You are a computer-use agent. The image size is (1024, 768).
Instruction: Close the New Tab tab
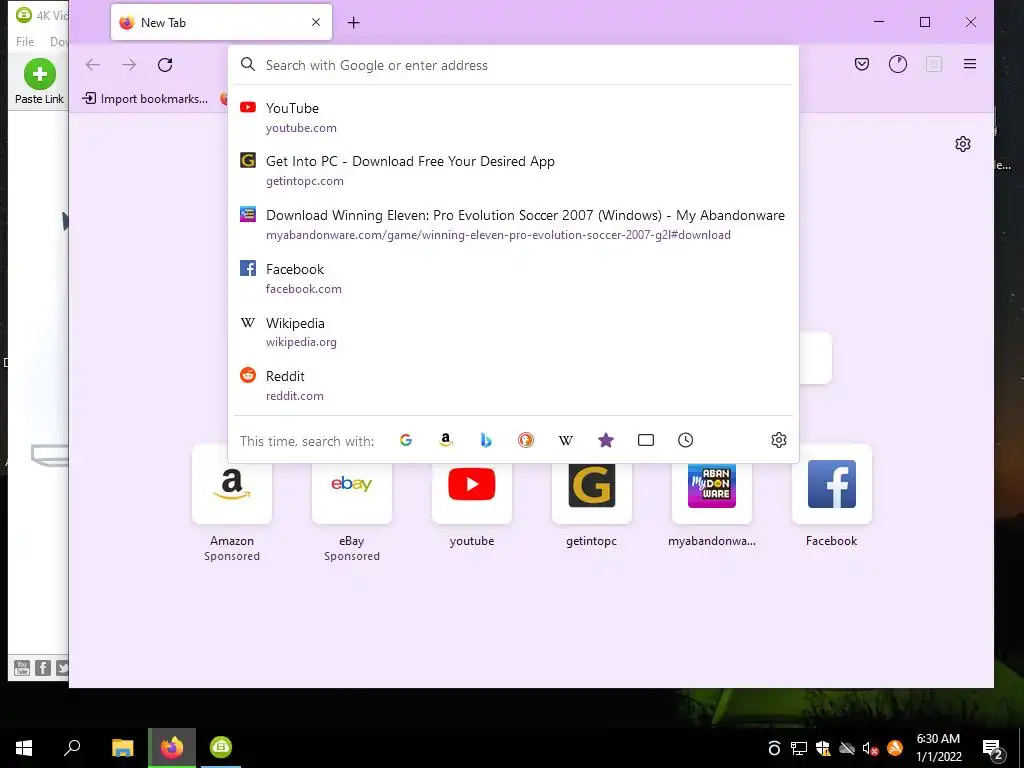316,22
